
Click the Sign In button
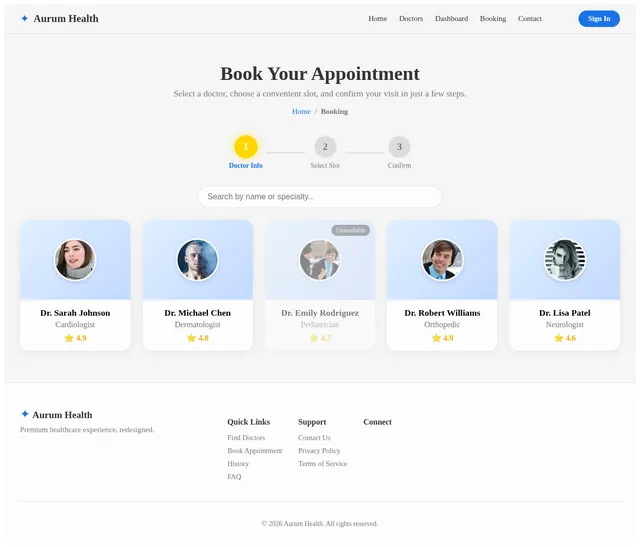[599, 19]
